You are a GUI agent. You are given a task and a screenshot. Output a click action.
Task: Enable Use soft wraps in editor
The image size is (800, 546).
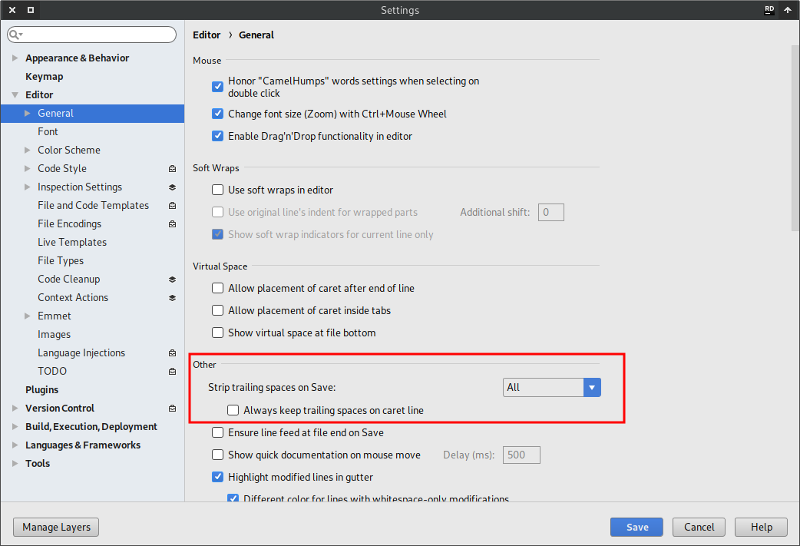[x=218, y=190]
